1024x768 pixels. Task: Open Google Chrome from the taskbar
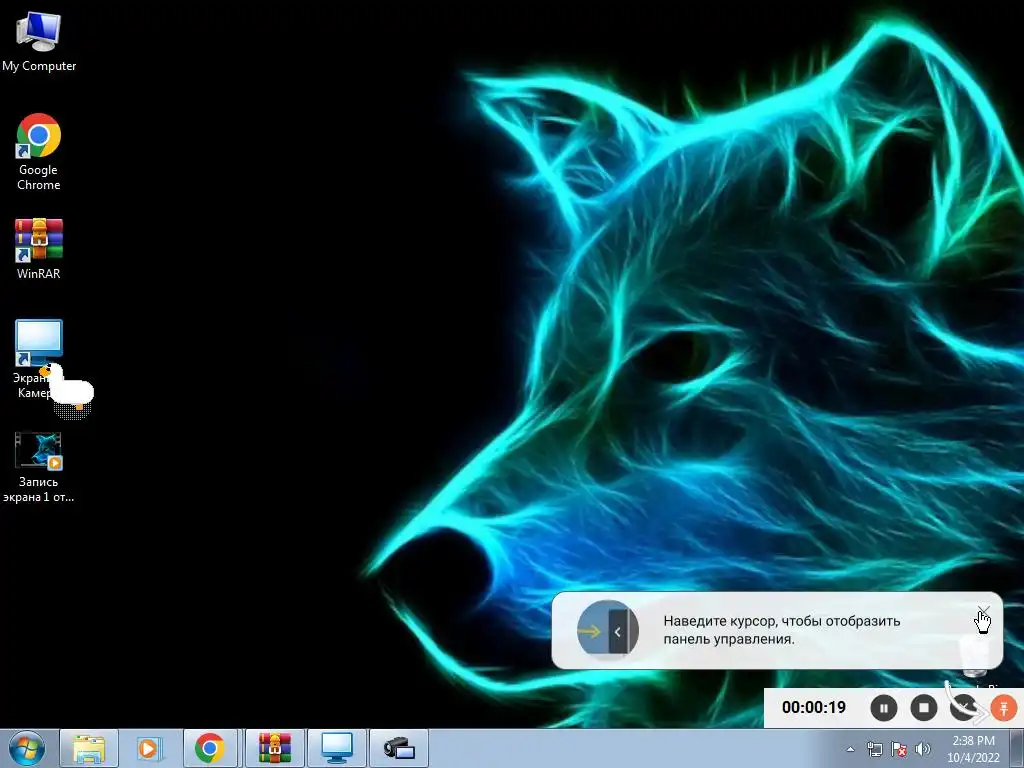[x=210, y=748]
